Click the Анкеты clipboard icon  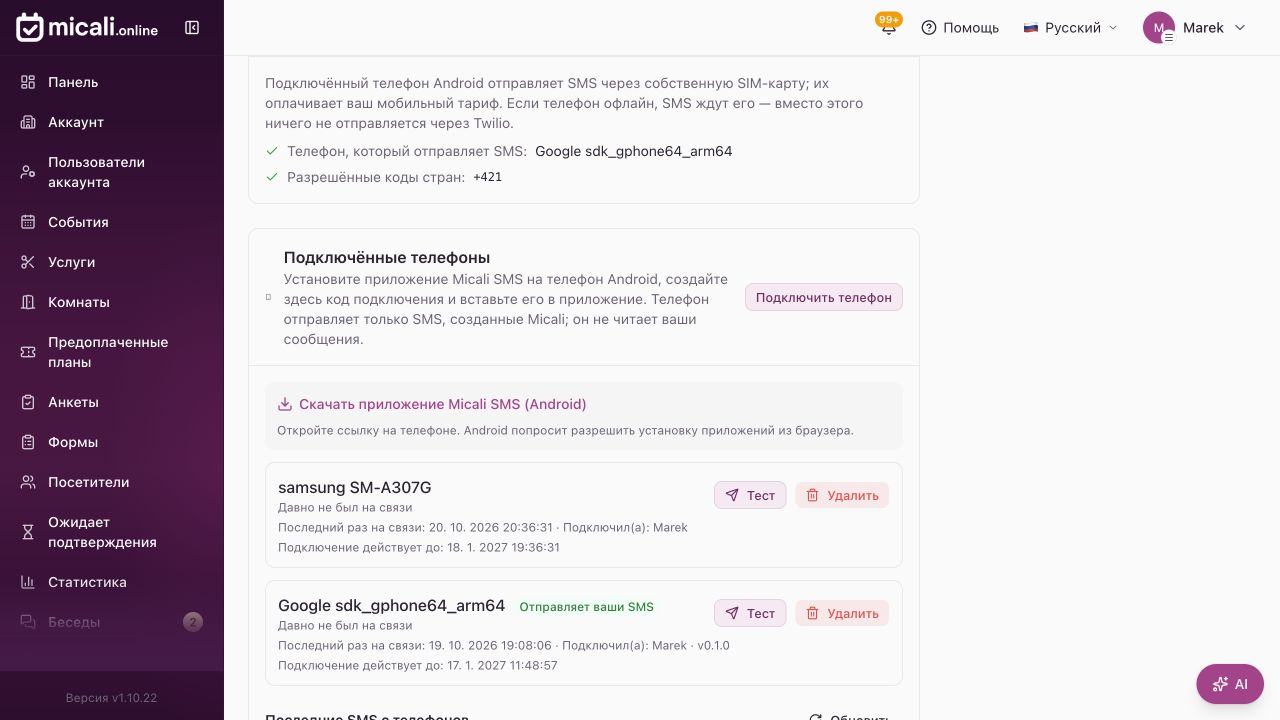pyautogui.click(x=28, y=402)
